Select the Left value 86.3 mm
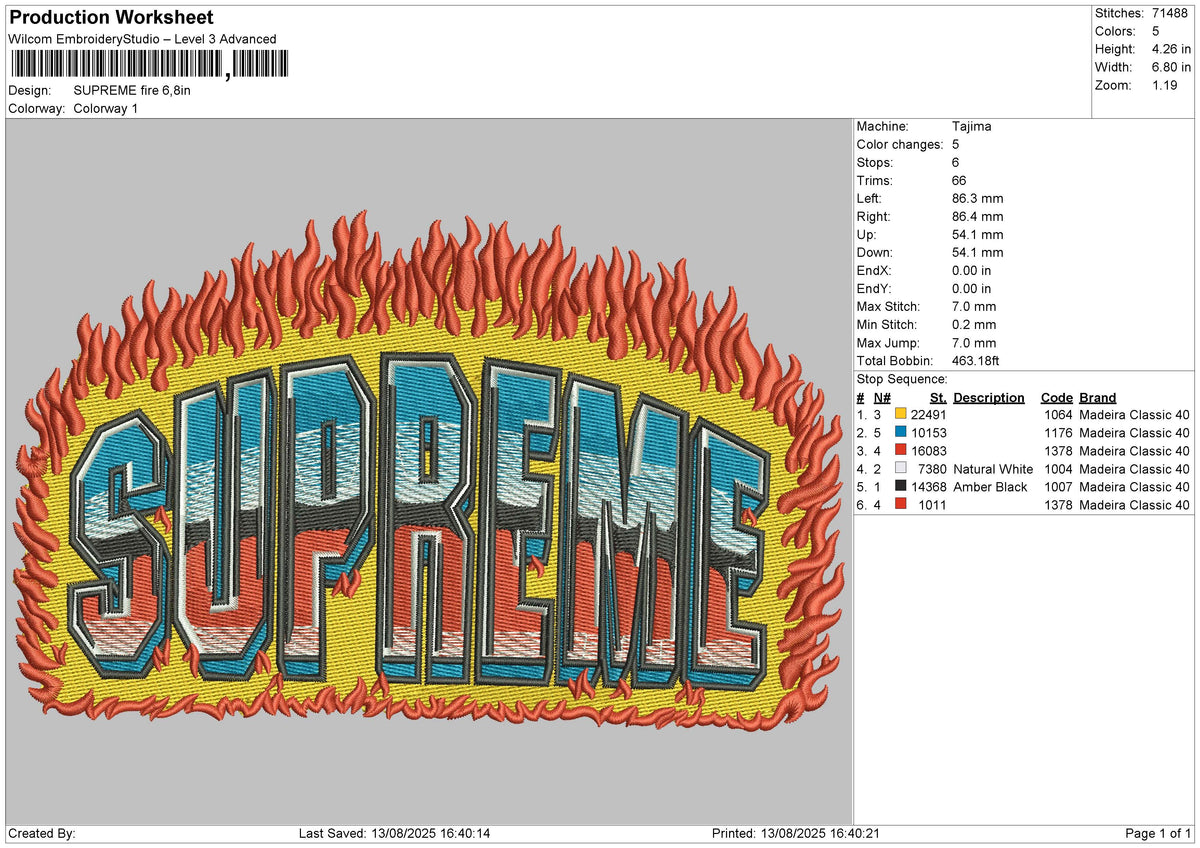 [x=978, y=199]
